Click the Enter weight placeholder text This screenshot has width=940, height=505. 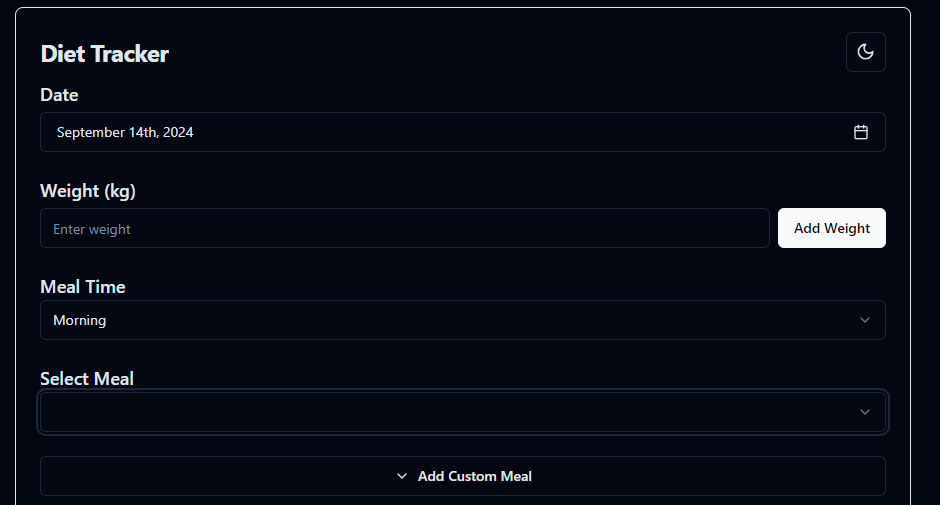click(92, 229)
